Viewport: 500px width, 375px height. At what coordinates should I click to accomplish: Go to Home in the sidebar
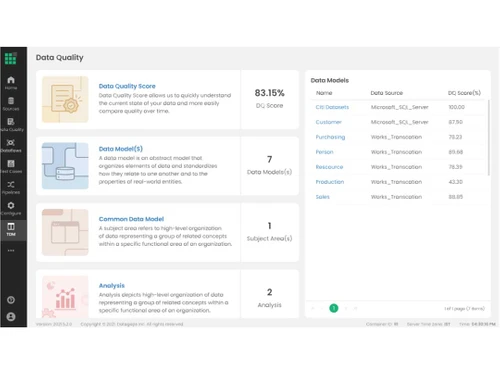(x=11, y=83)
